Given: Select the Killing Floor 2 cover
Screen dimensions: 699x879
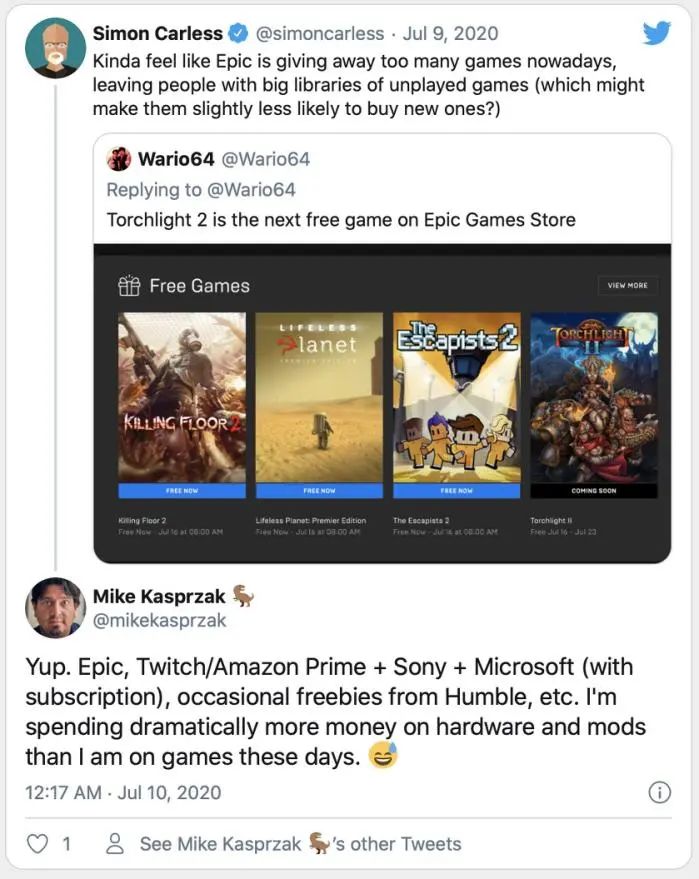Looking at the screenshot, I should coord(182,397).
